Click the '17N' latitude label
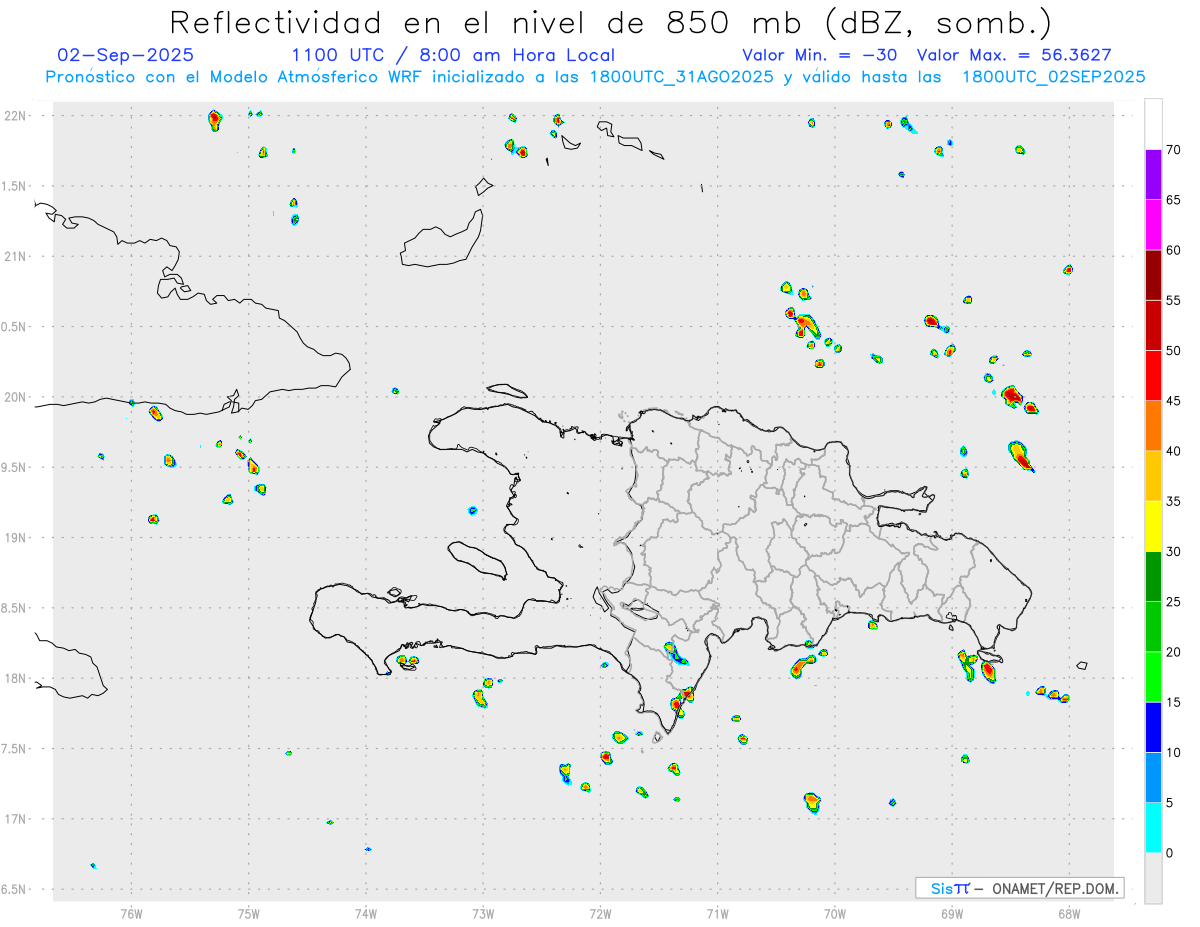Viewport: 1200px width, 927px height. click(x=17, y=819)
